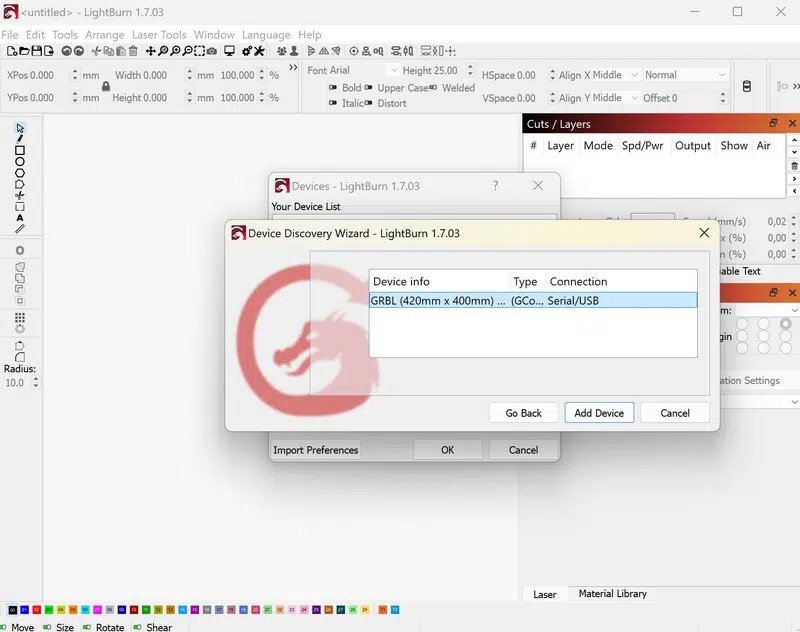This screenshot has width=800, height=632.
Task: Pick the black 00 layer color swatch
Action: point(13,610)
